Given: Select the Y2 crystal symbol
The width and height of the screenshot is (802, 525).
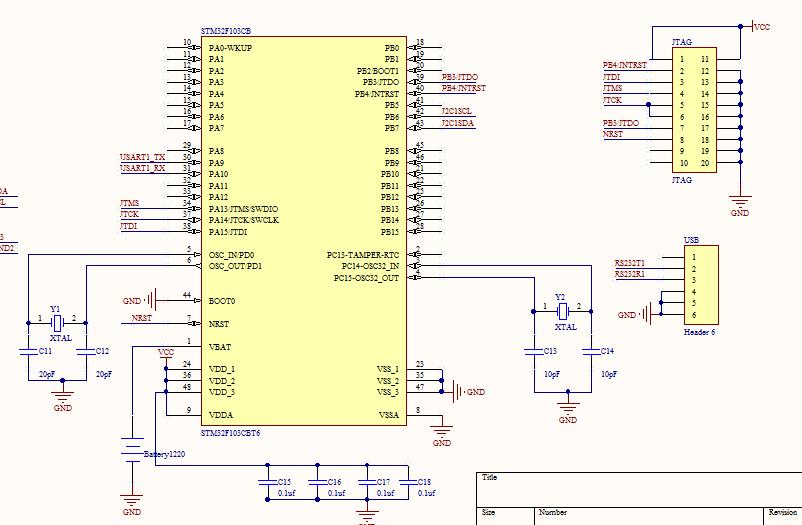Looking at the screenshot, I should pos(563,311).
